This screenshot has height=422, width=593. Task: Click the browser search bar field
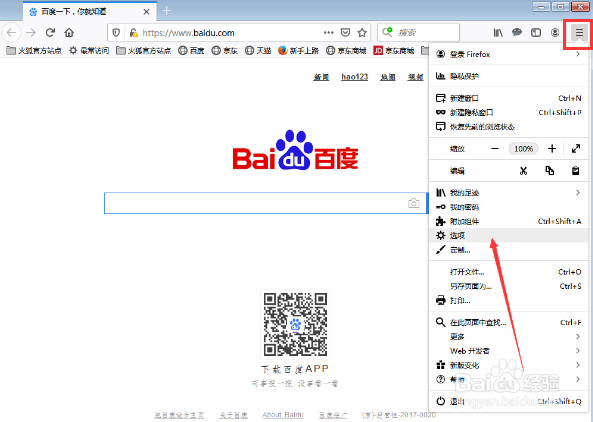point(418,33)
